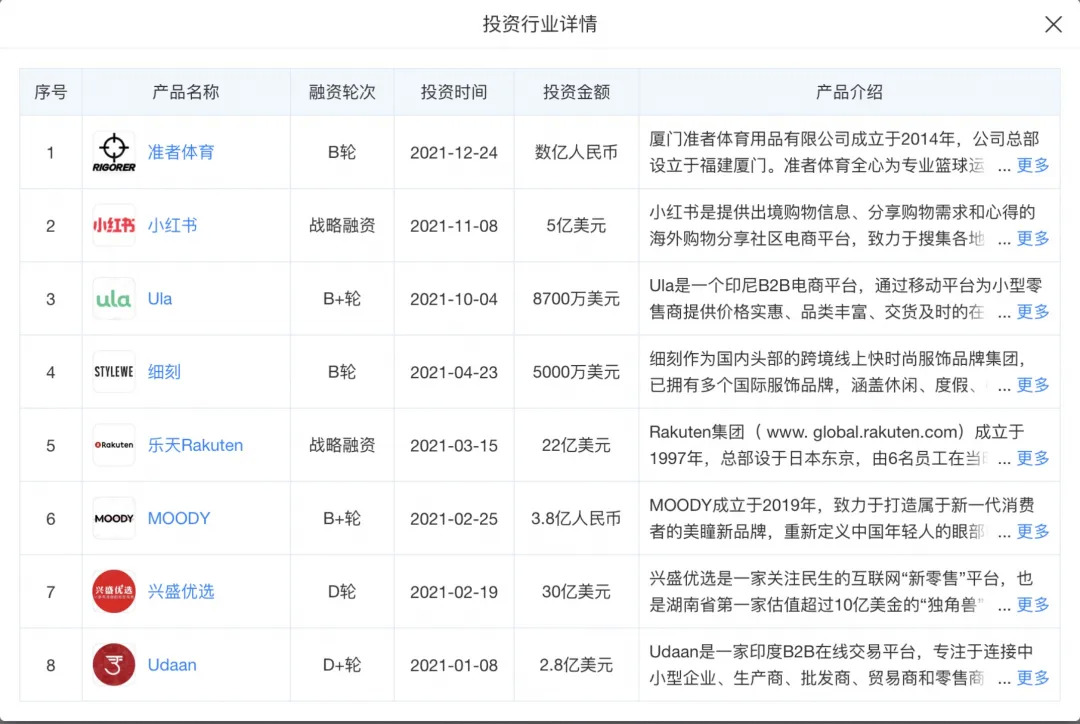1080x724 pixels.
Task: Close the 投资行业详情 dialog
Action: click(1052, 24)
